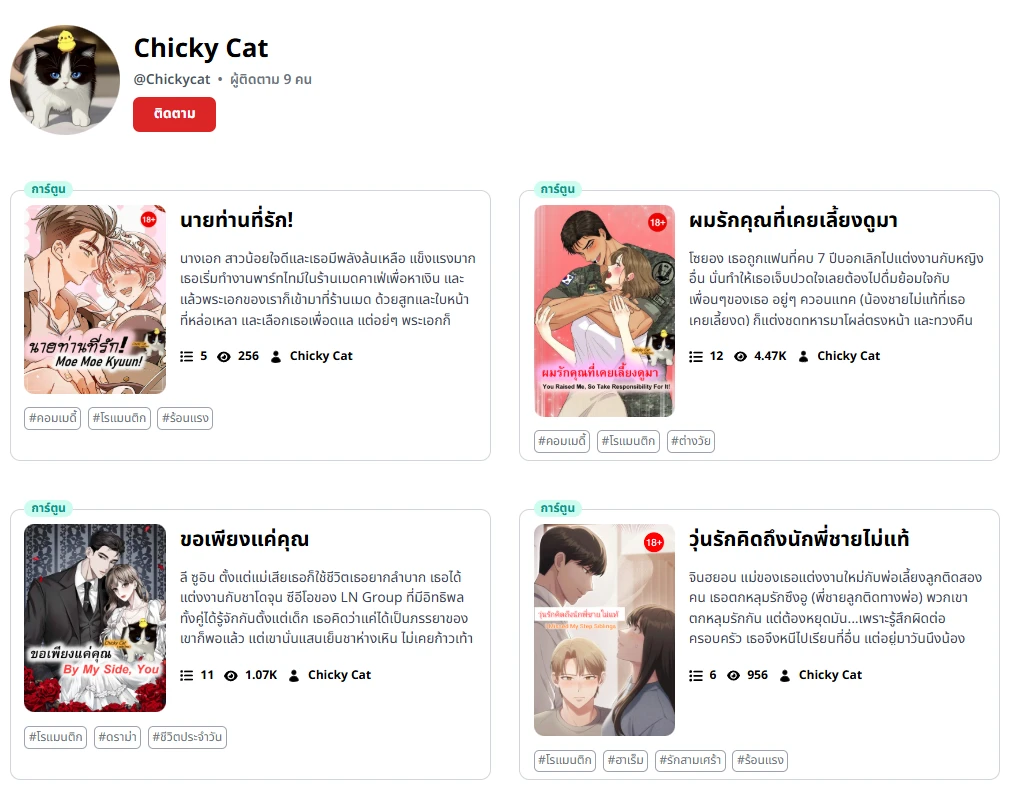This screenshot has width=1014, height=802.
Task: Click the eye views icon showing 256
Action: pyautogui.click(x=224, y=356)
